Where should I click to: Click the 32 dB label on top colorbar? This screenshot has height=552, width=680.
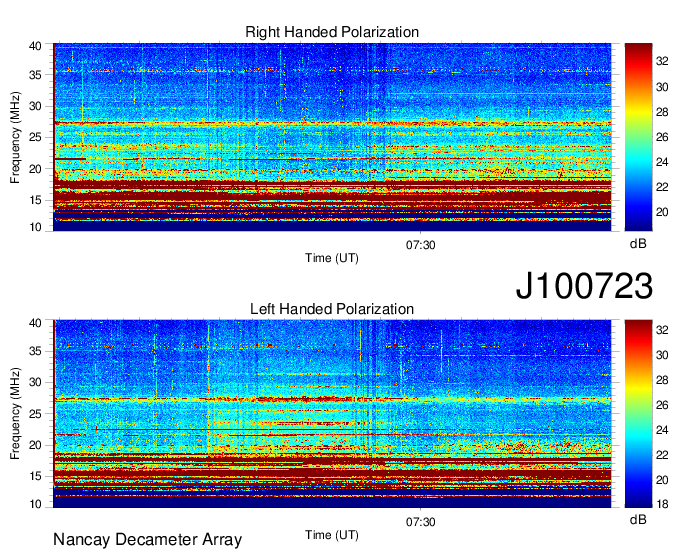(x=662, y=62)
